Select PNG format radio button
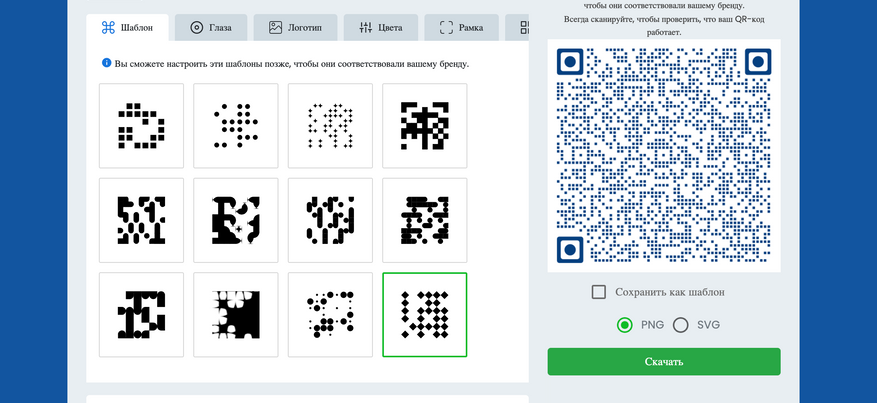Viewport: 877px width, 403px height. [625, 325]
